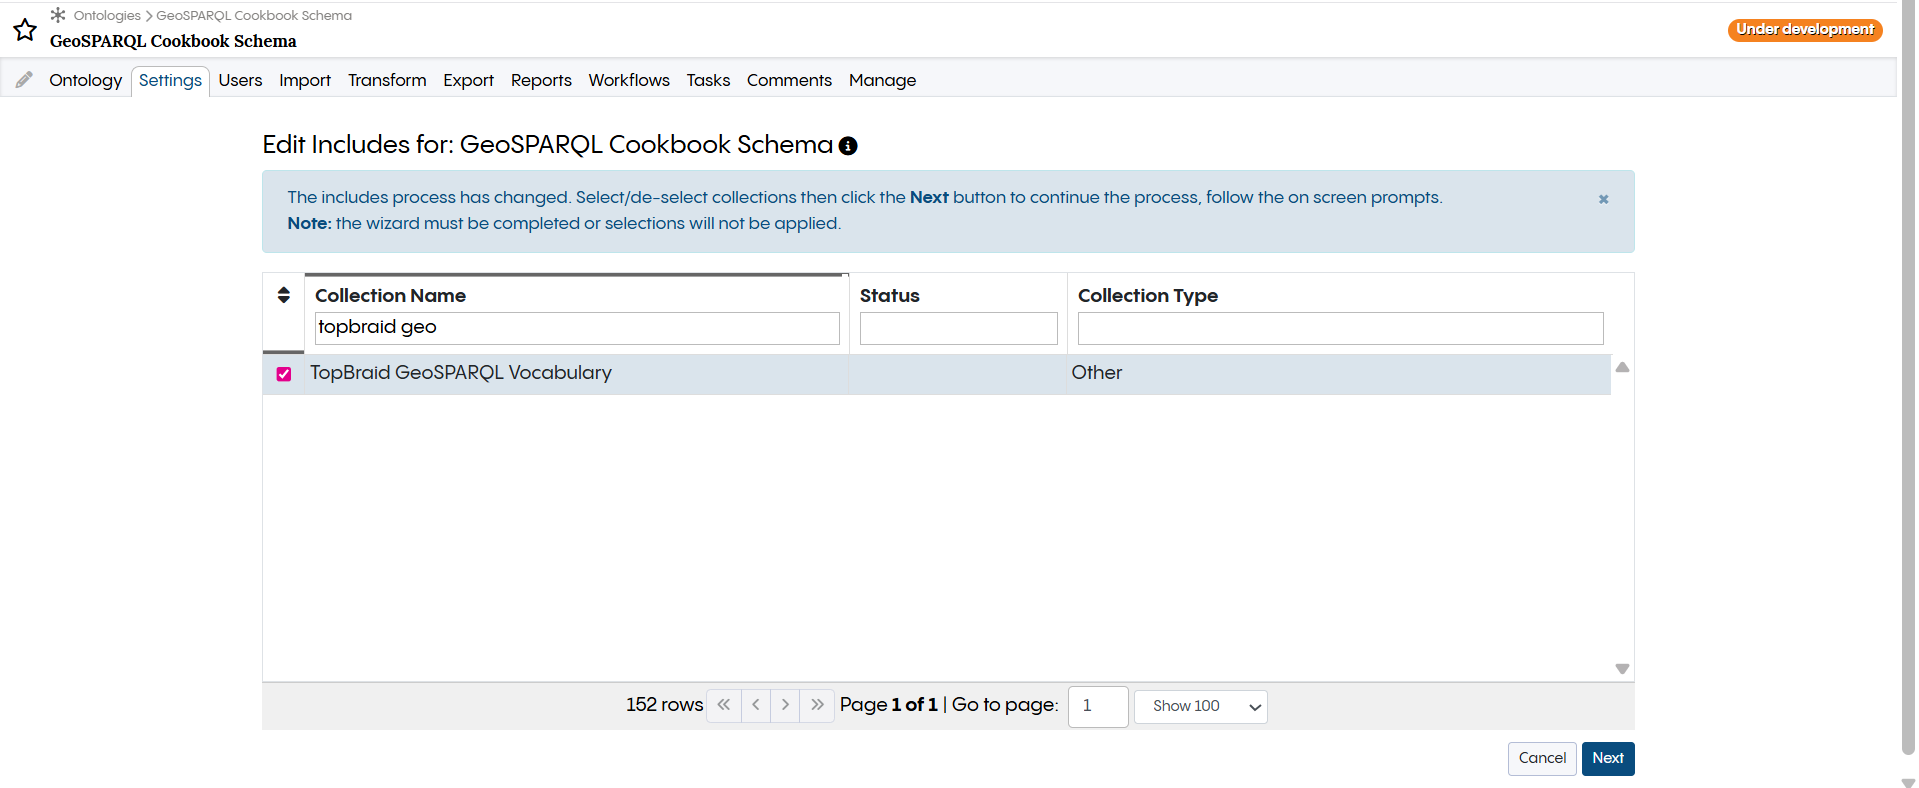Focus the Collection Type filter field
This screenshot has width=1919, height=788.
click(x=1340, y=328)
